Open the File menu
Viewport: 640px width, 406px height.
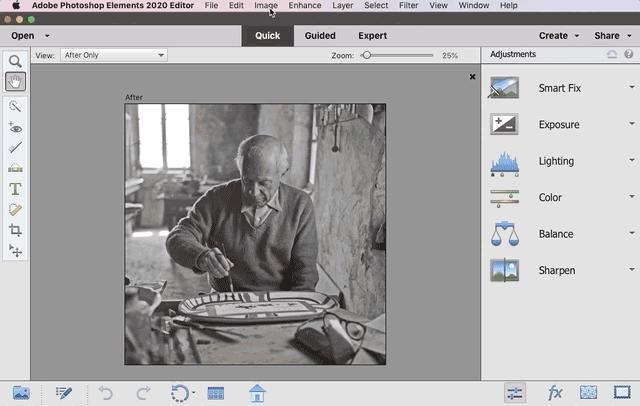click(x=211, y=5)
